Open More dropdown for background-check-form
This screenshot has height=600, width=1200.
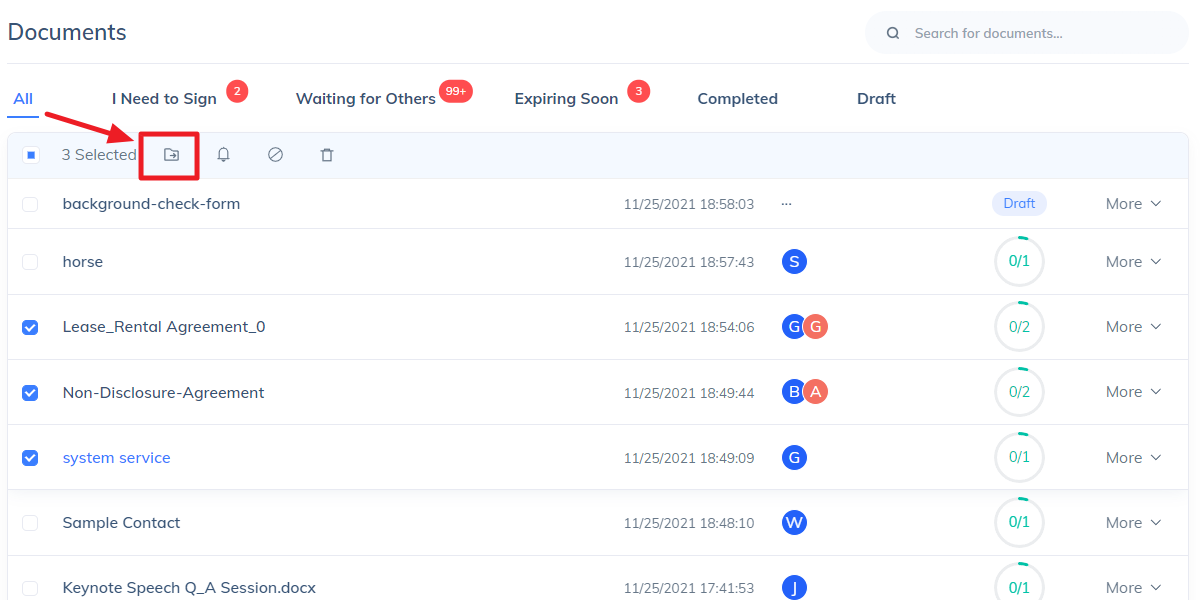coord(1133,204)
